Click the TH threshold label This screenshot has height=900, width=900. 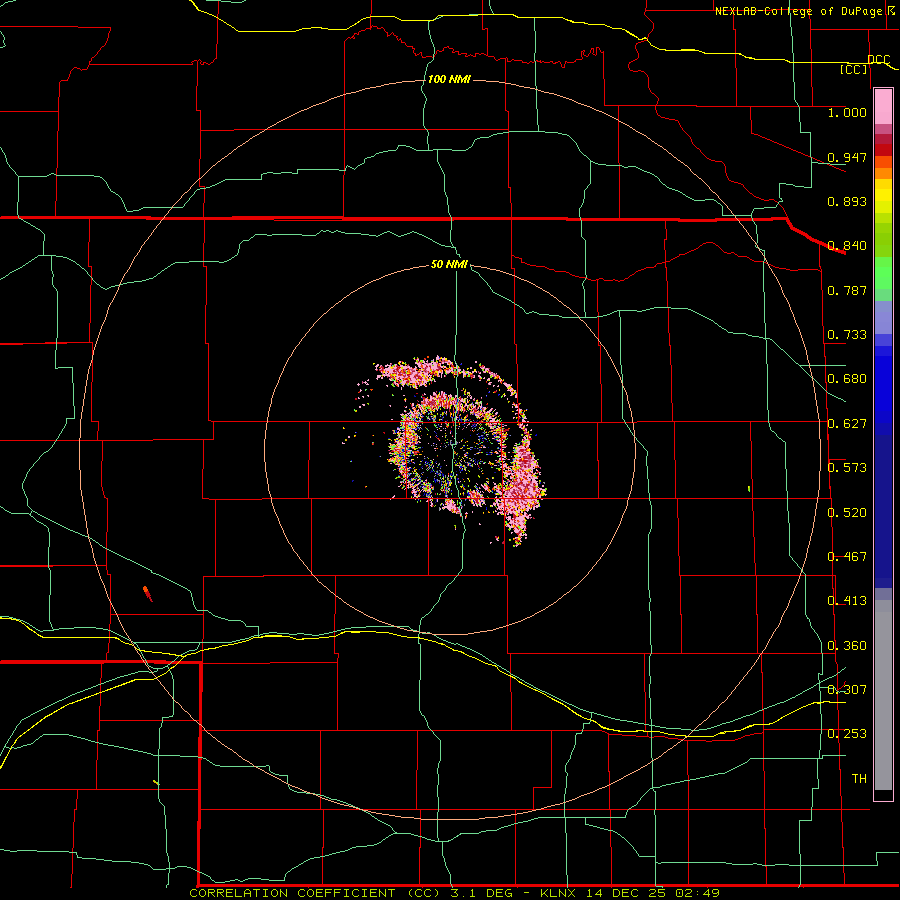point(859,779)
